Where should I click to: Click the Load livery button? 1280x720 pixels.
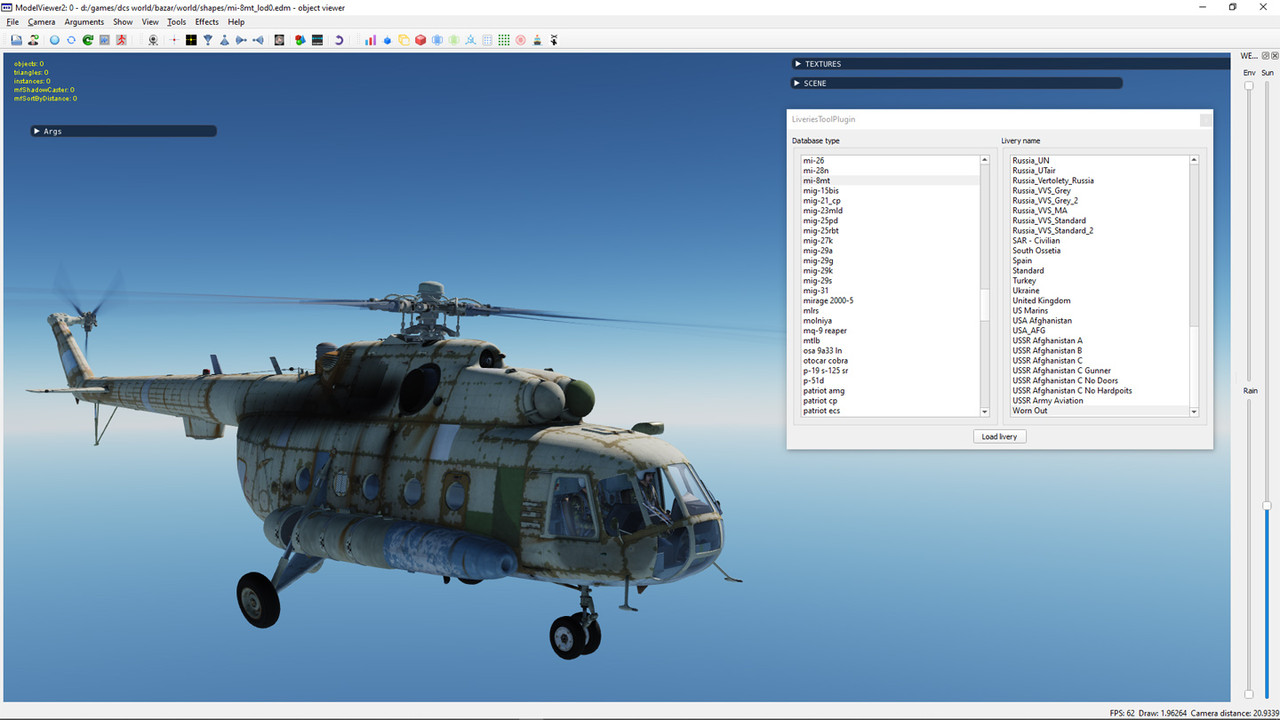pos(999,436)
